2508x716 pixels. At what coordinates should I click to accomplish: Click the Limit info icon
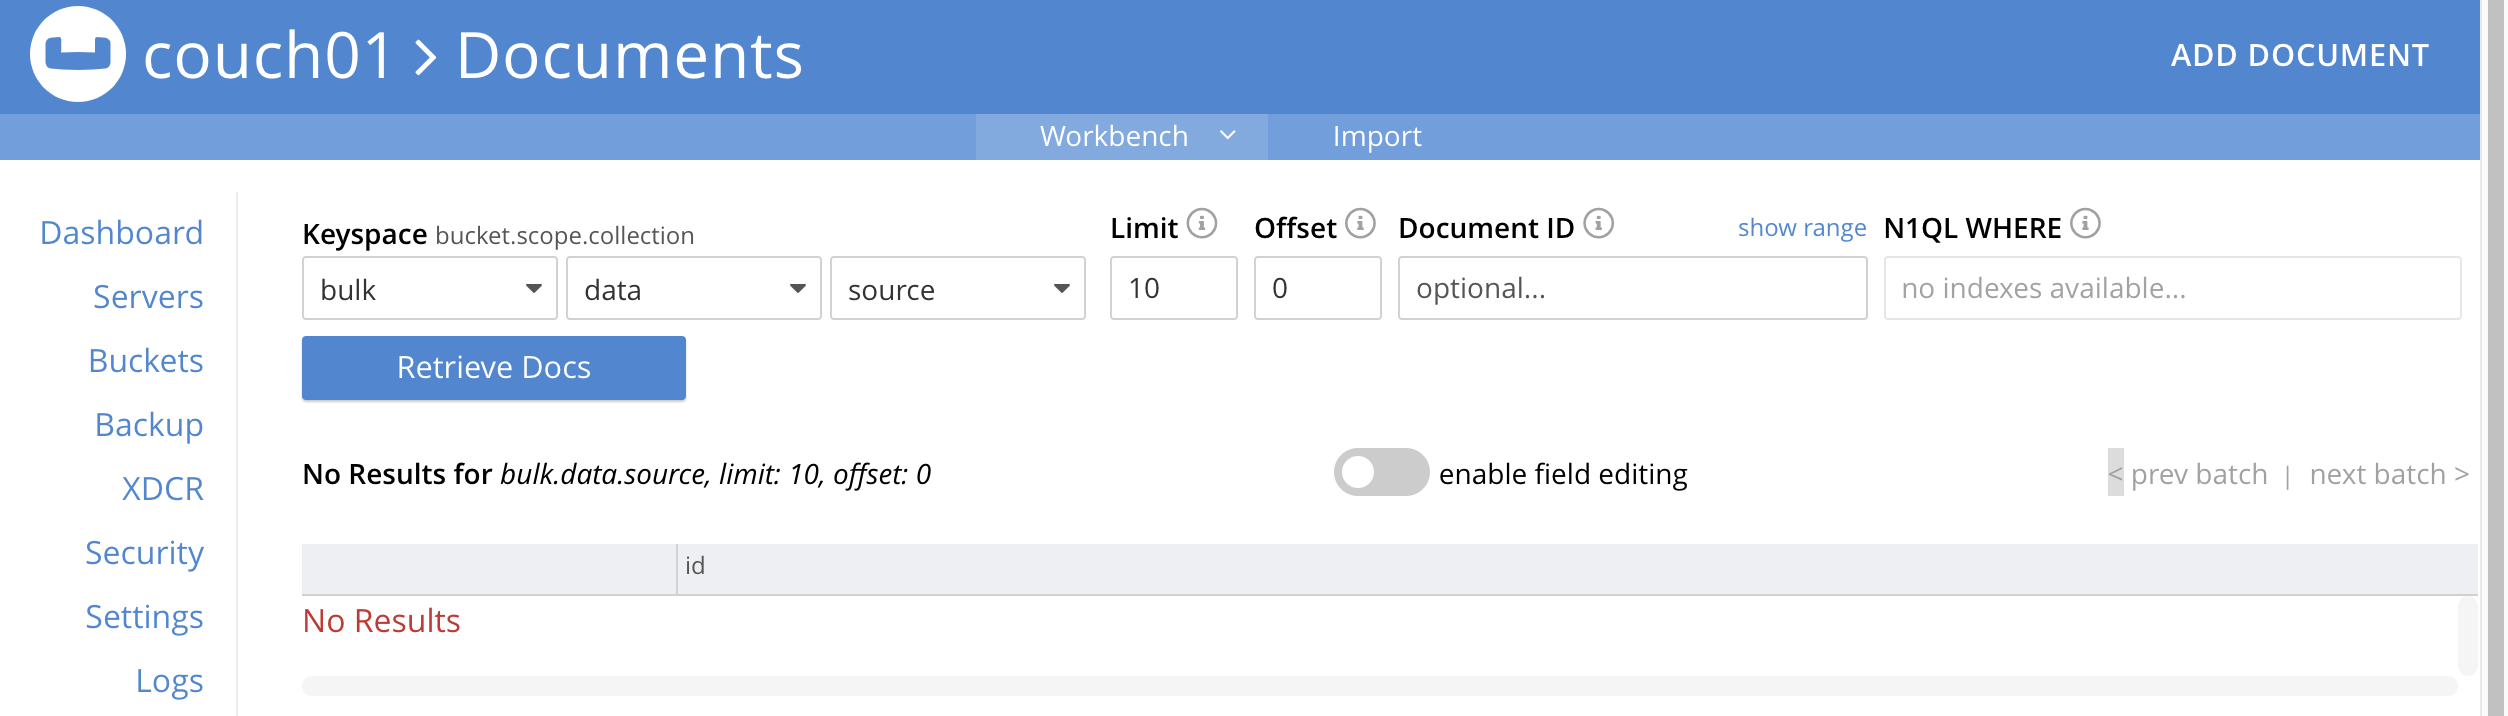1201,224
